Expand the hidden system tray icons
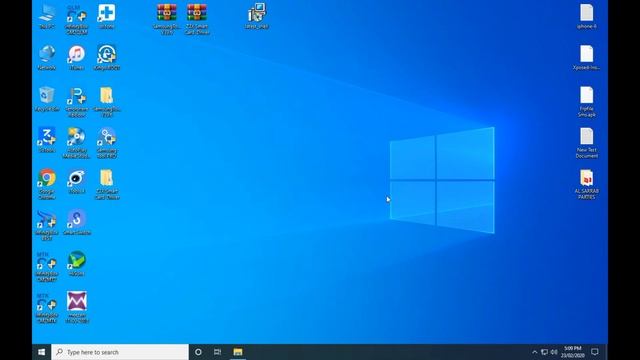Image resolution: width=640 pixels, height=360 pixels. click(x=535, y=352)
